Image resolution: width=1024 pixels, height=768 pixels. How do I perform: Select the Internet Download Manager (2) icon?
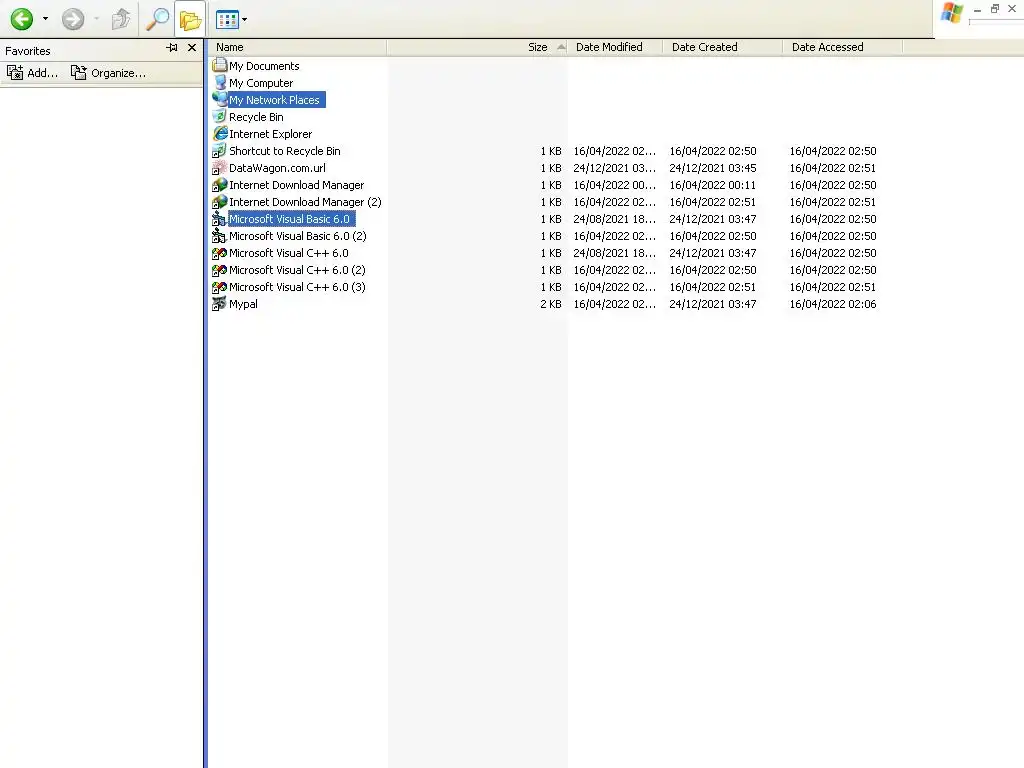[x=220, y=201]
